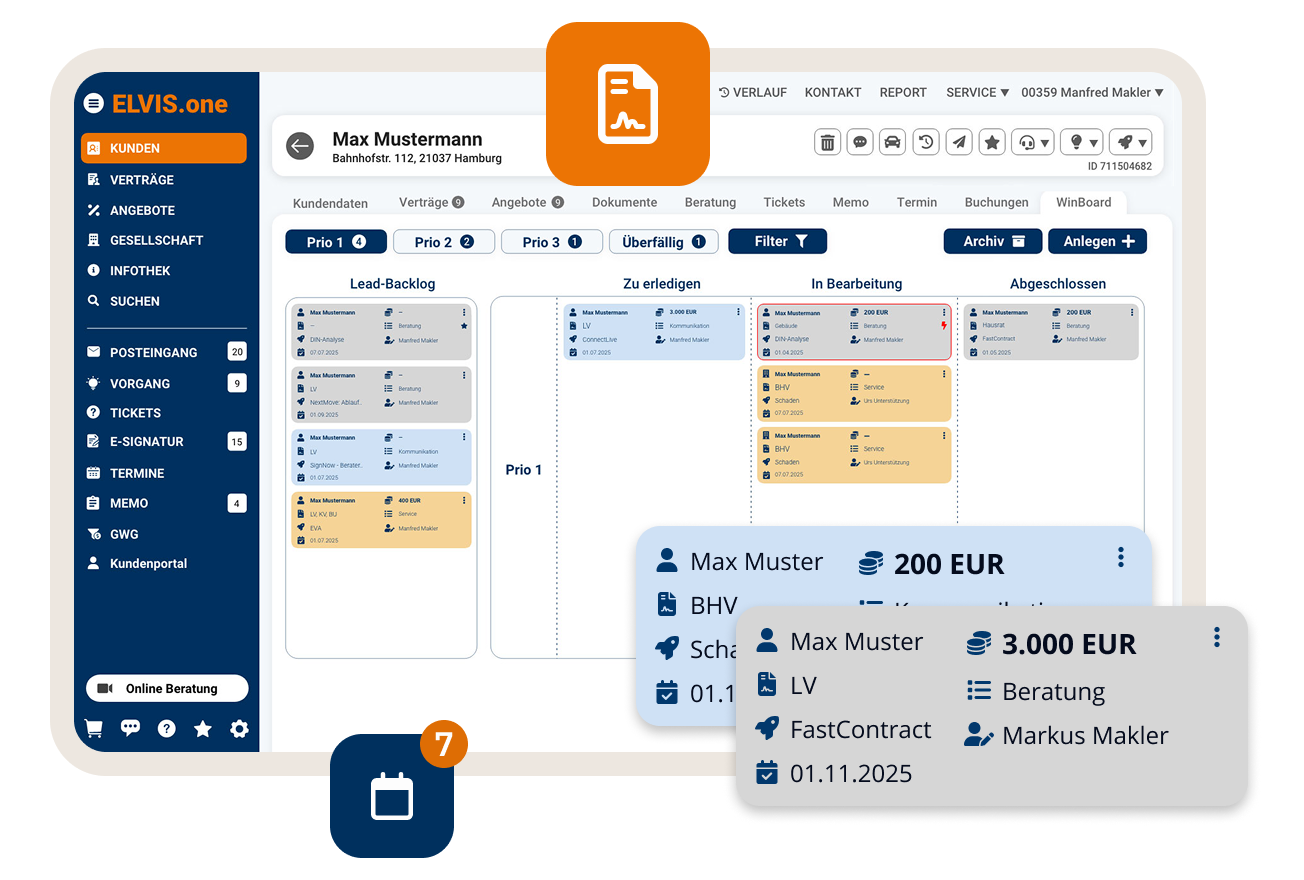Image resolution: width=1304 pixels, height=880 pixels.
Task: Switch to the Verträge tab
Action: point(431,202)
